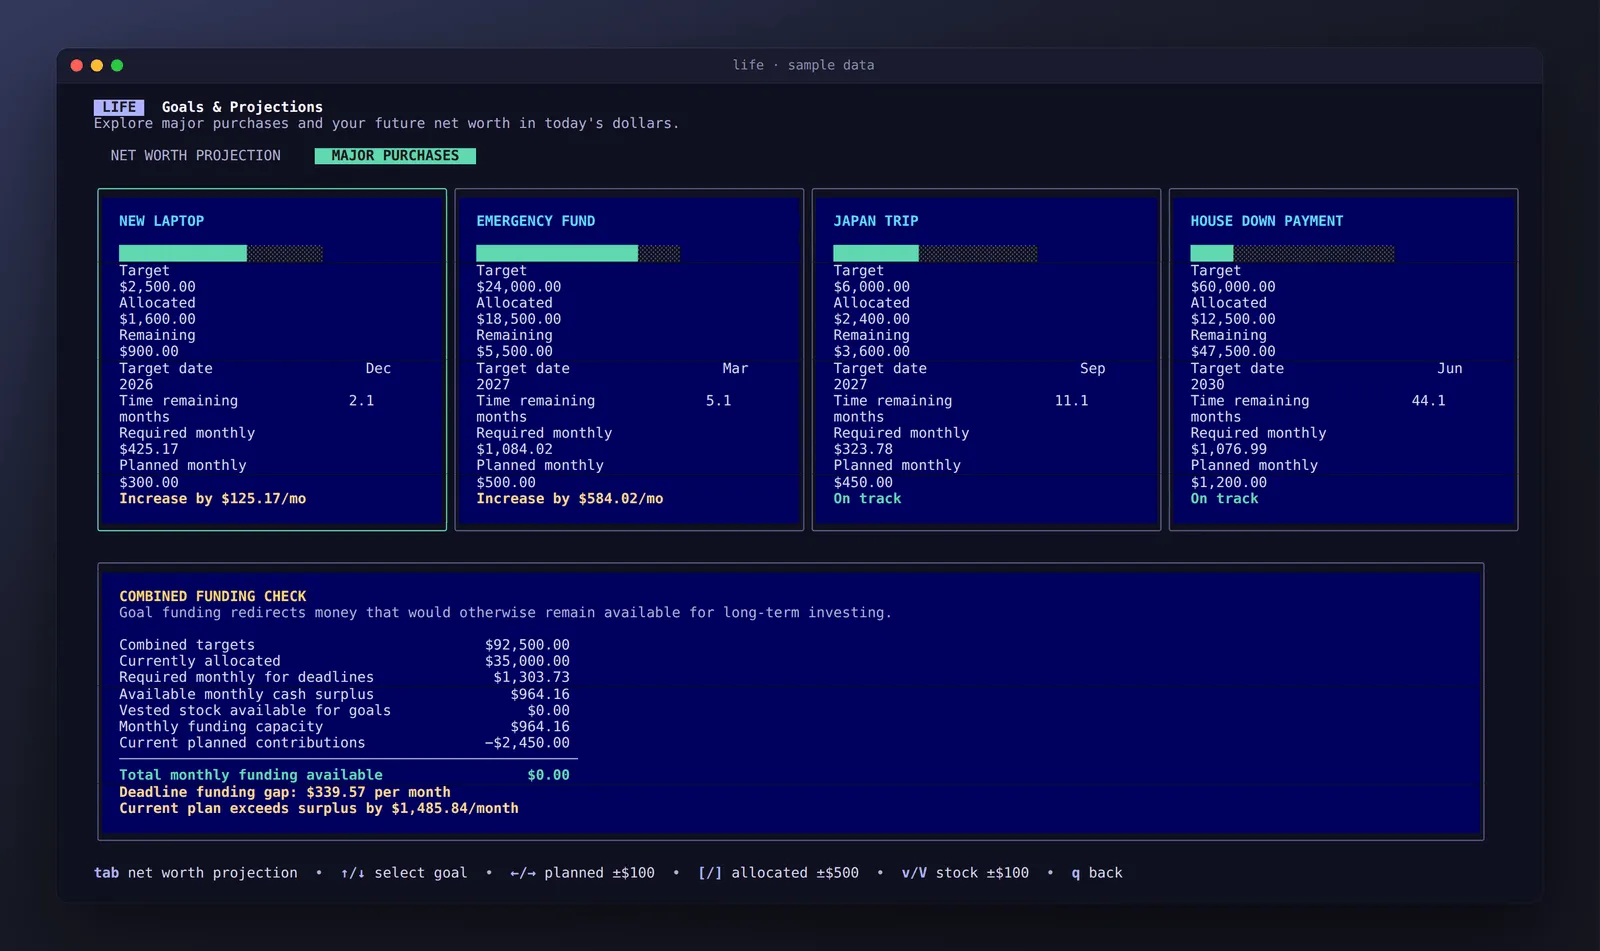Select the NEW LAPTOP goal card title

[161, 221]
